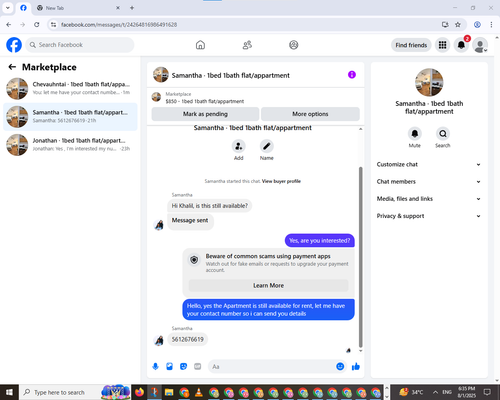Show hidden system tray icons chevron
The height and width of the screenshot is (400, 500).
pyautogui.click(x=435, y=392)
